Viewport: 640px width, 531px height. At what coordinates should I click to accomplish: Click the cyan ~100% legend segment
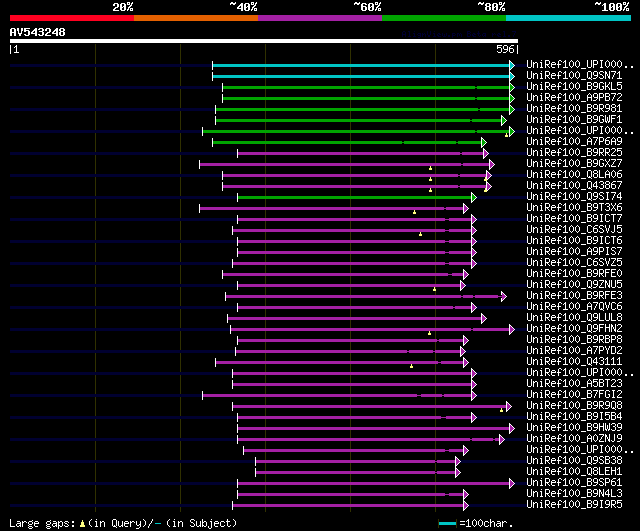(569, 18)
